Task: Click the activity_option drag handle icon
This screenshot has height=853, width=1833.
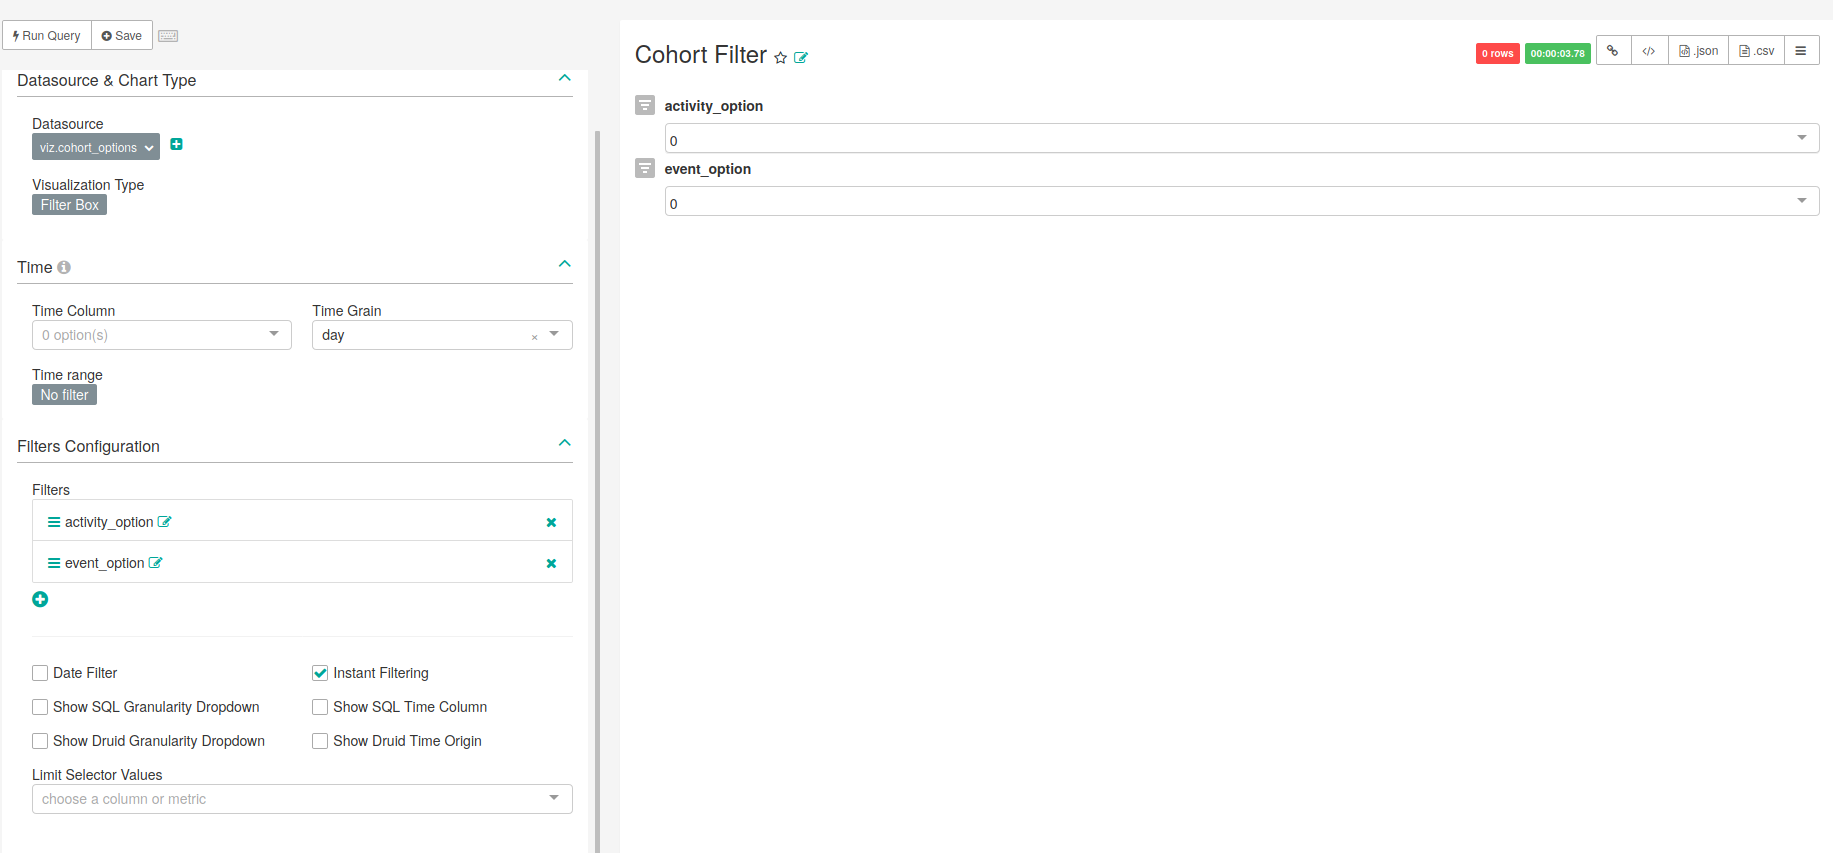Action: (54, 522)
